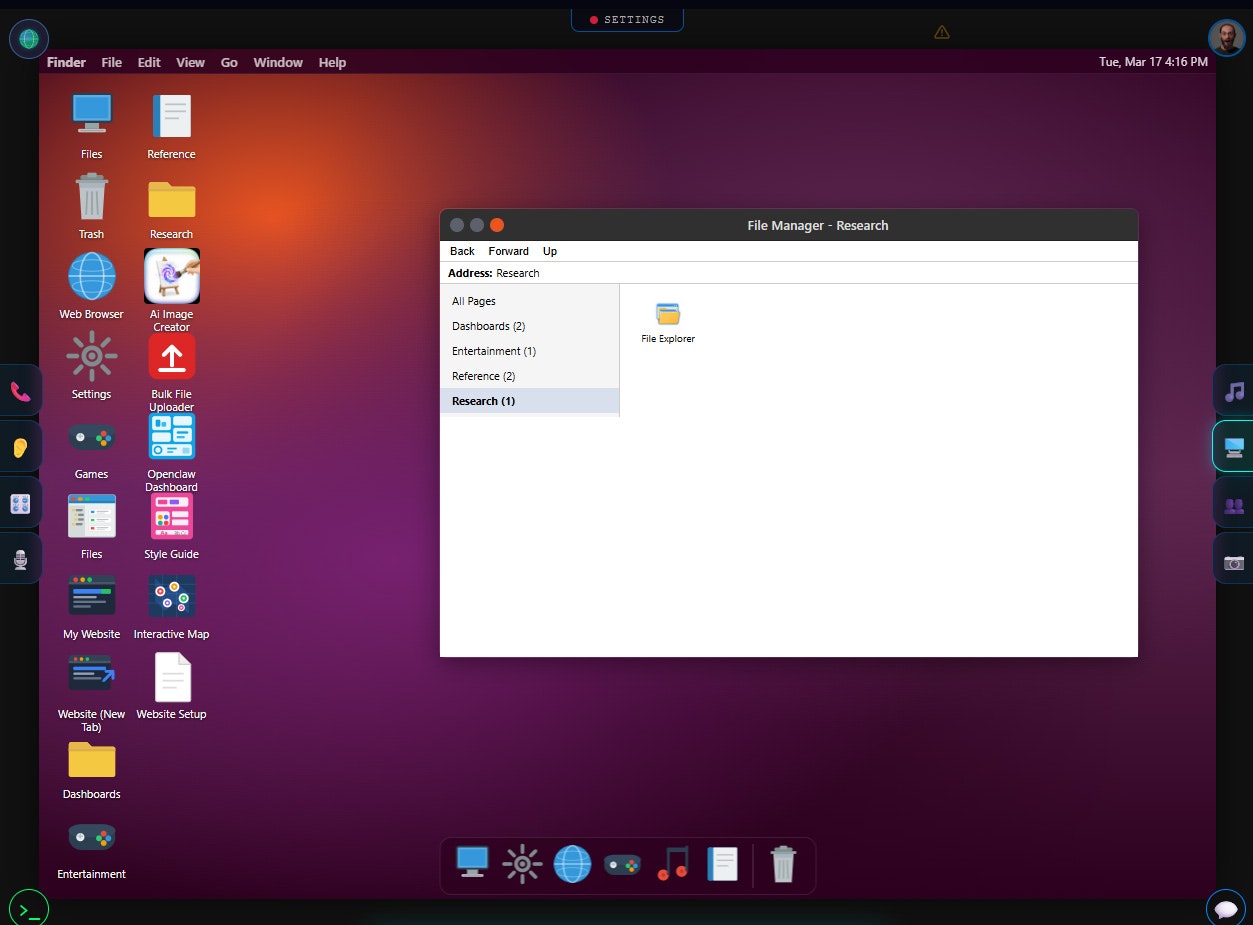The image size is (1253, 925).
Task: Click the people icon on right sidebar
Action: (x=1234, y=503)
